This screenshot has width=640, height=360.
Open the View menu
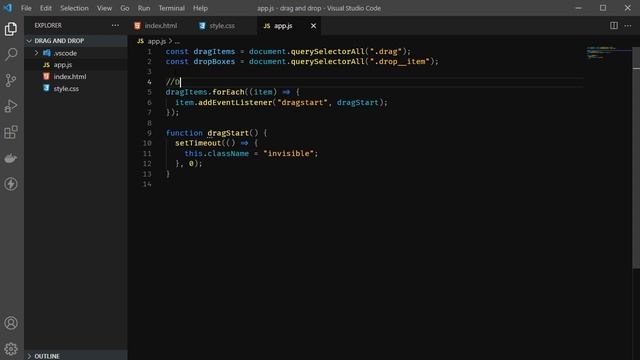pyautogui.click(x=104, y=8)
